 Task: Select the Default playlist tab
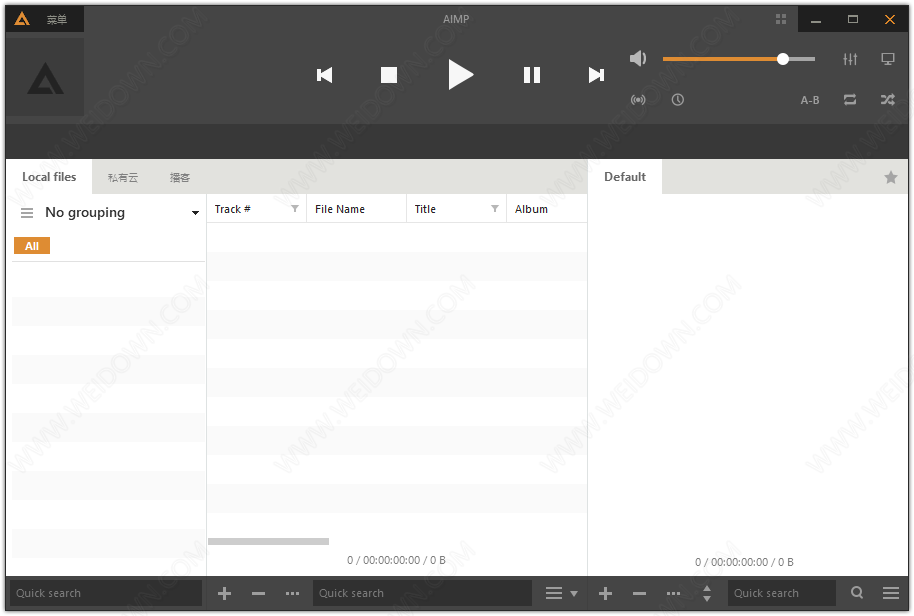point(625,177)
